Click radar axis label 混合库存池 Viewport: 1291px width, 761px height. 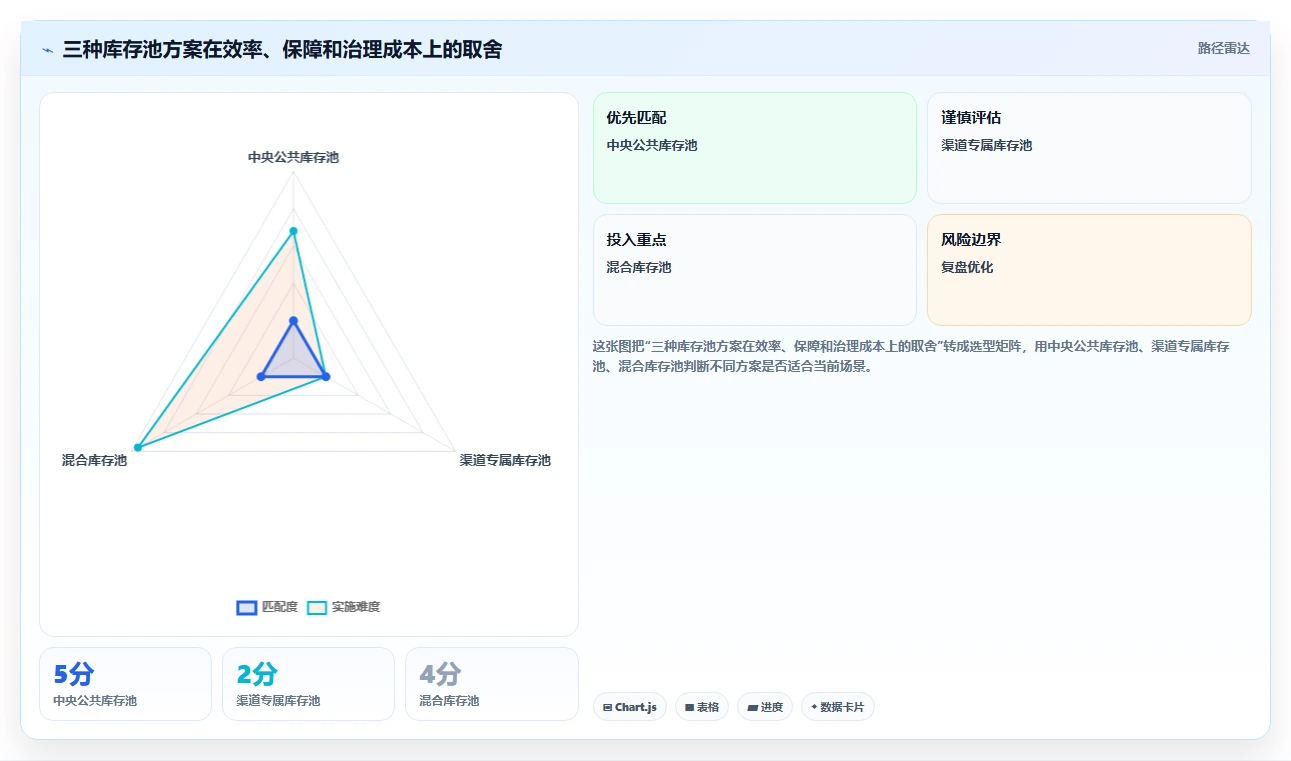[94, 460]
